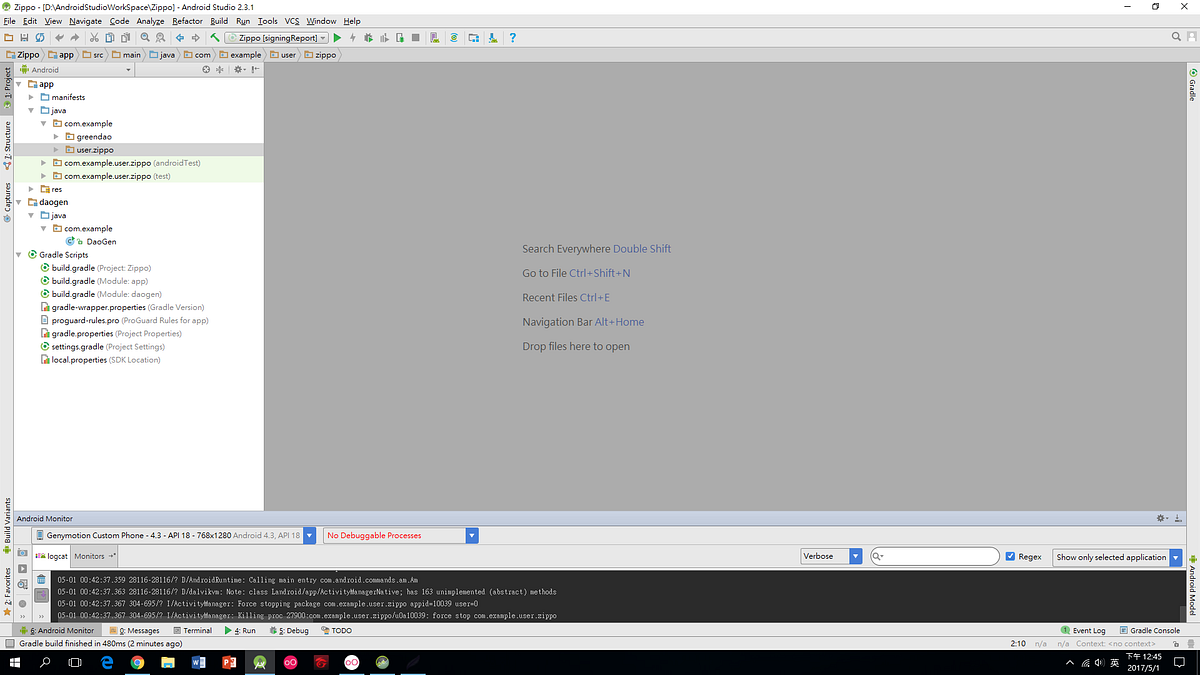This screenshot has height=675, width=1200.
Task: Expand the greendao package in project tree
Action: pos(57,136)
